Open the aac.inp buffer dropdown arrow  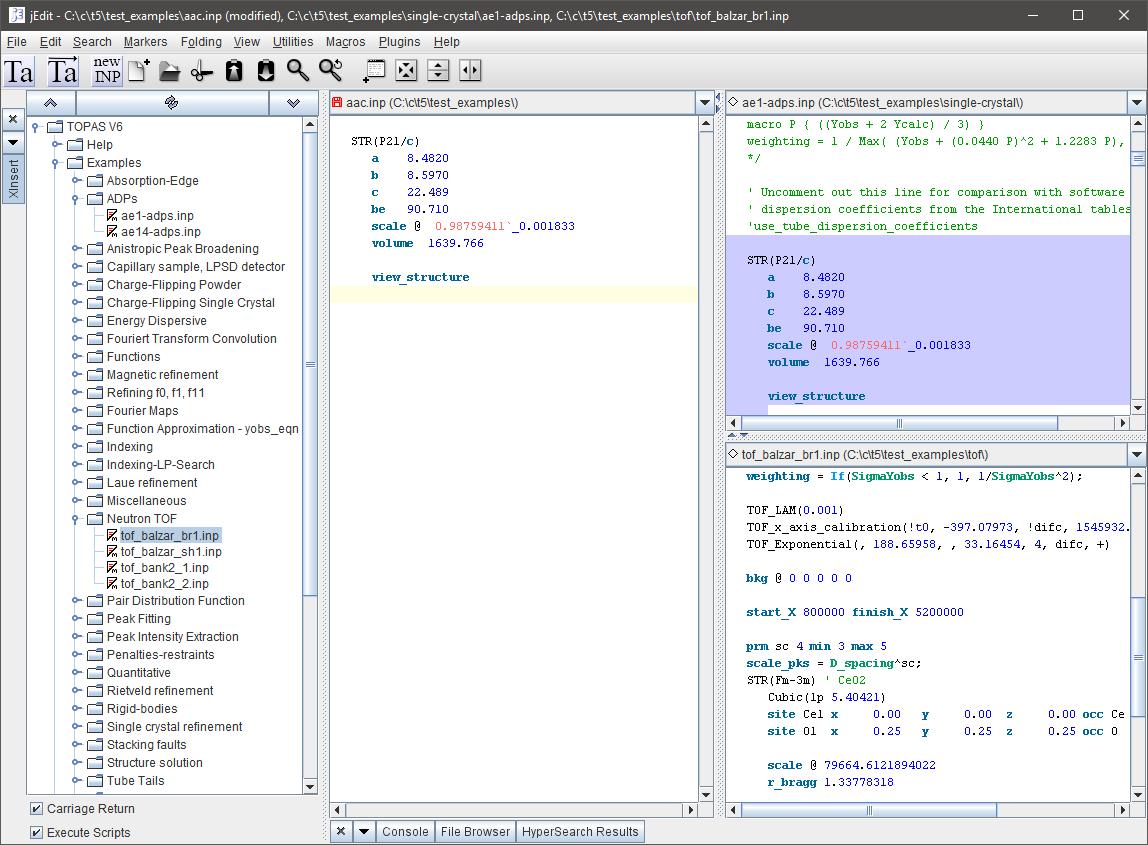[x=704, y=103]
